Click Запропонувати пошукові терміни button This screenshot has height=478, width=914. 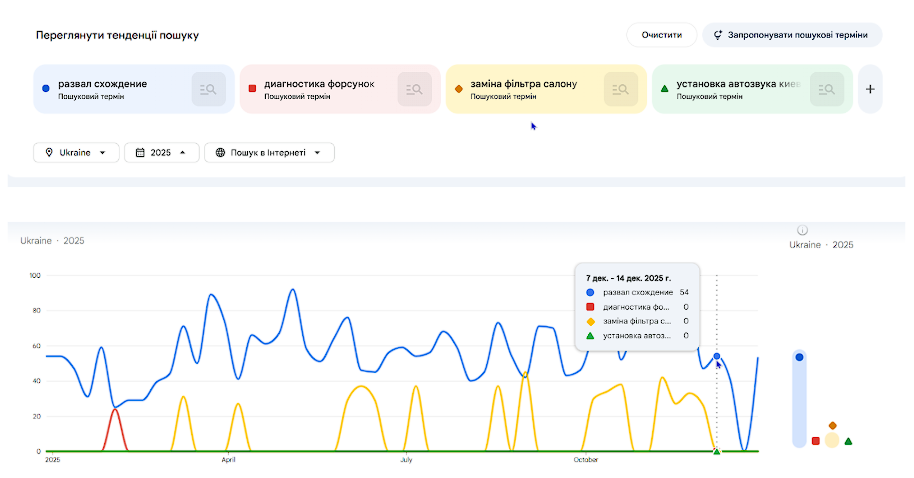[792, 35]
